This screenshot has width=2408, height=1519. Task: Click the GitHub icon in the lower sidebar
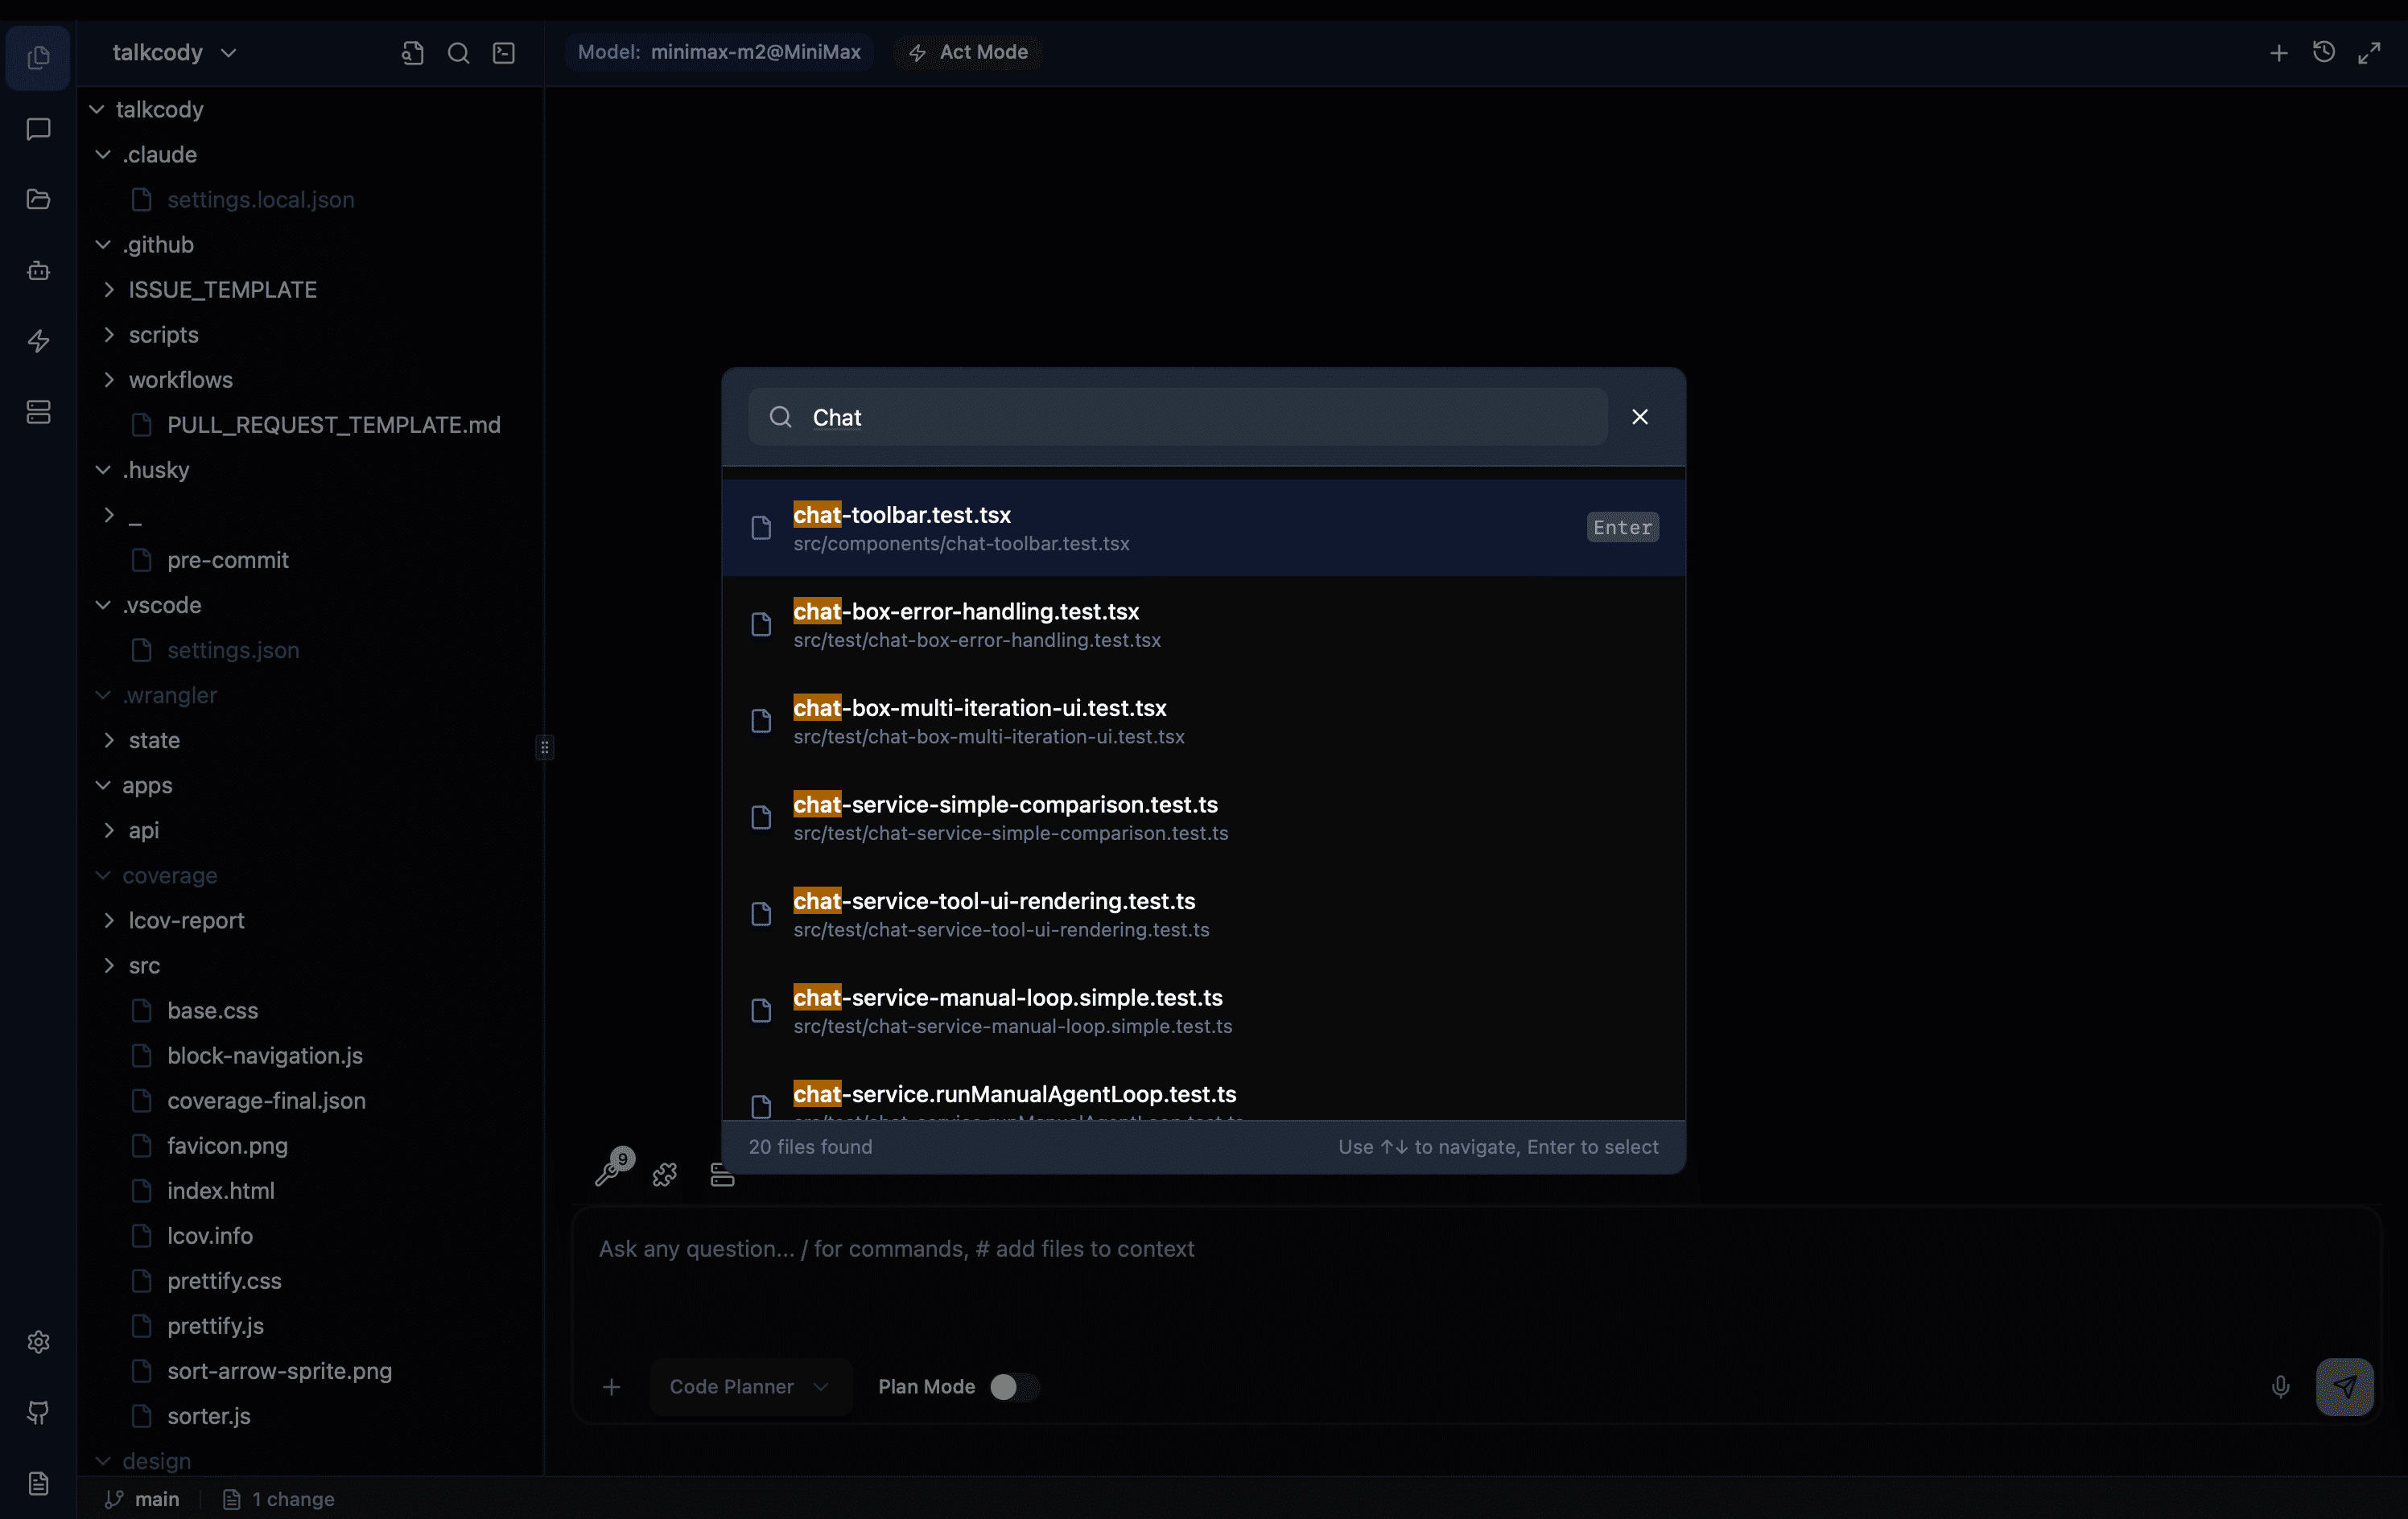click(38, 1414)
